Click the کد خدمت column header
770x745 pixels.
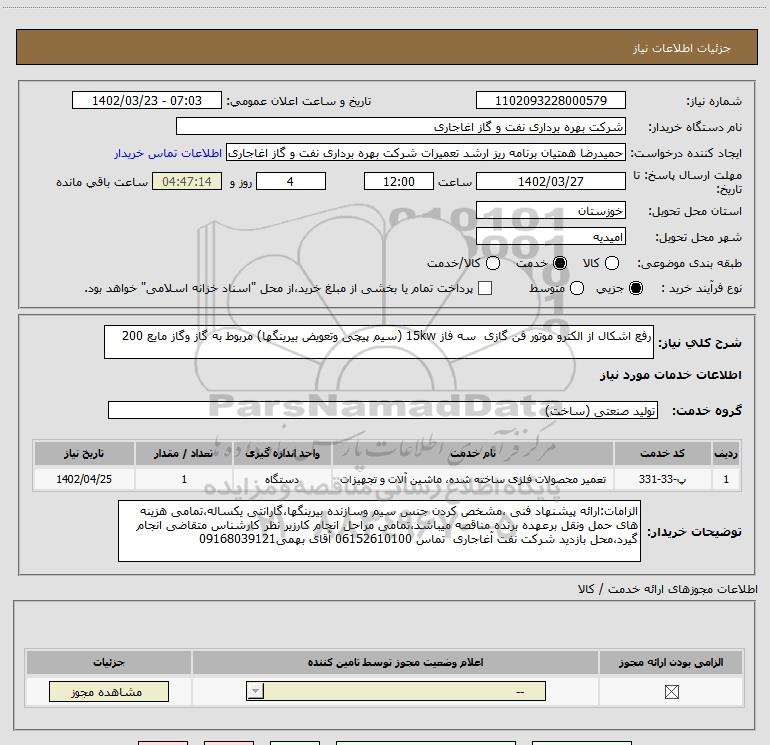[x=662, y=453]
